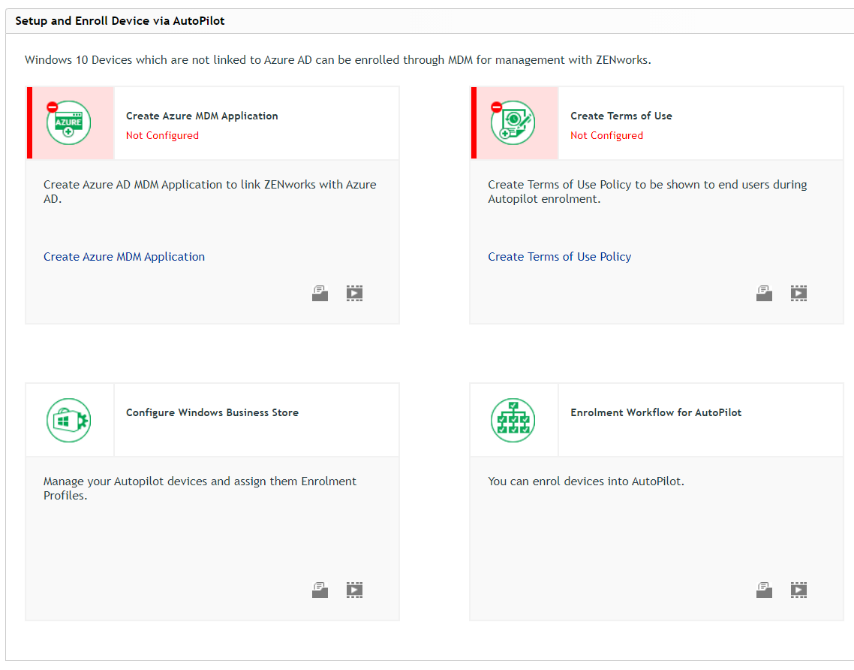Image resolution: width=854 pixels, height=670 pixels.
Task: Click the 'Create Terms of Use Policy to be shown' description
Action: [x=648, y=192]
